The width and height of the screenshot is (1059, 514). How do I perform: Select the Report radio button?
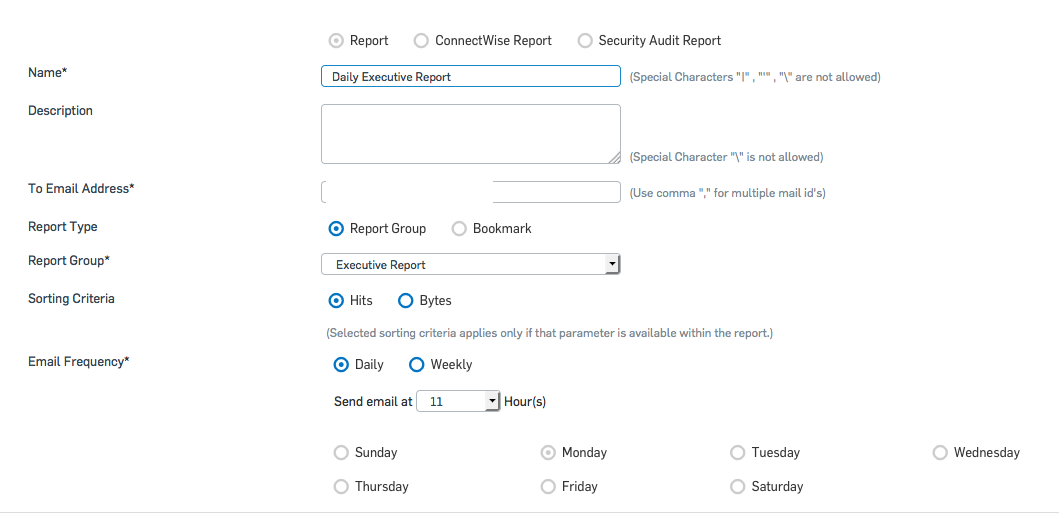336,41
